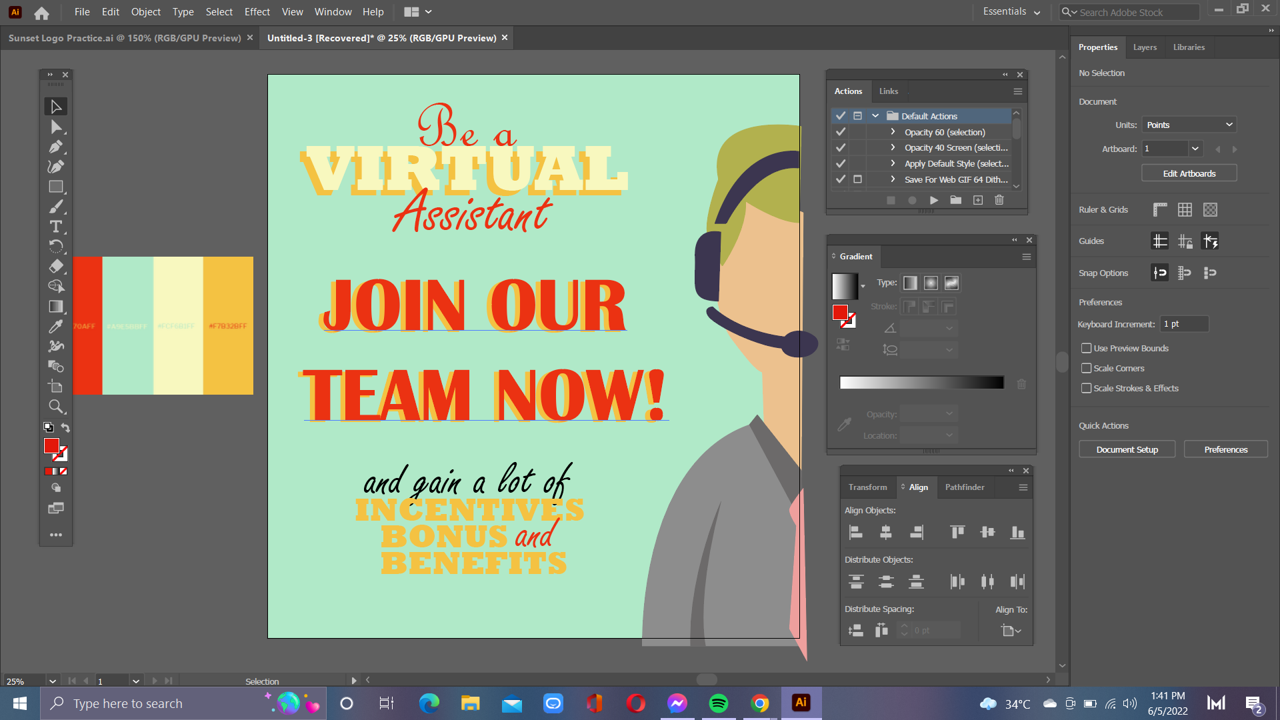The height and width of the screenshot is (720, 1280).
Task: Switch to the Pathfinder tab
Action: (965, 487)
